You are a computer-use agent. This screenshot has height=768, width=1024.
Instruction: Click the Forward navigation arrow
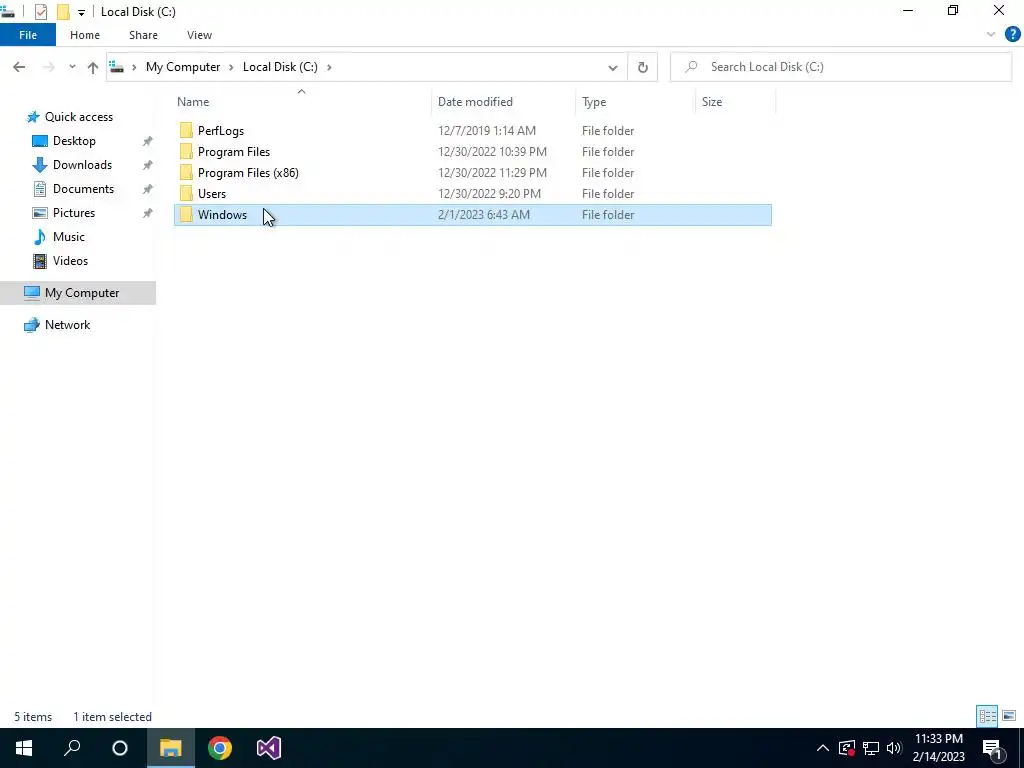click(48, 67)
